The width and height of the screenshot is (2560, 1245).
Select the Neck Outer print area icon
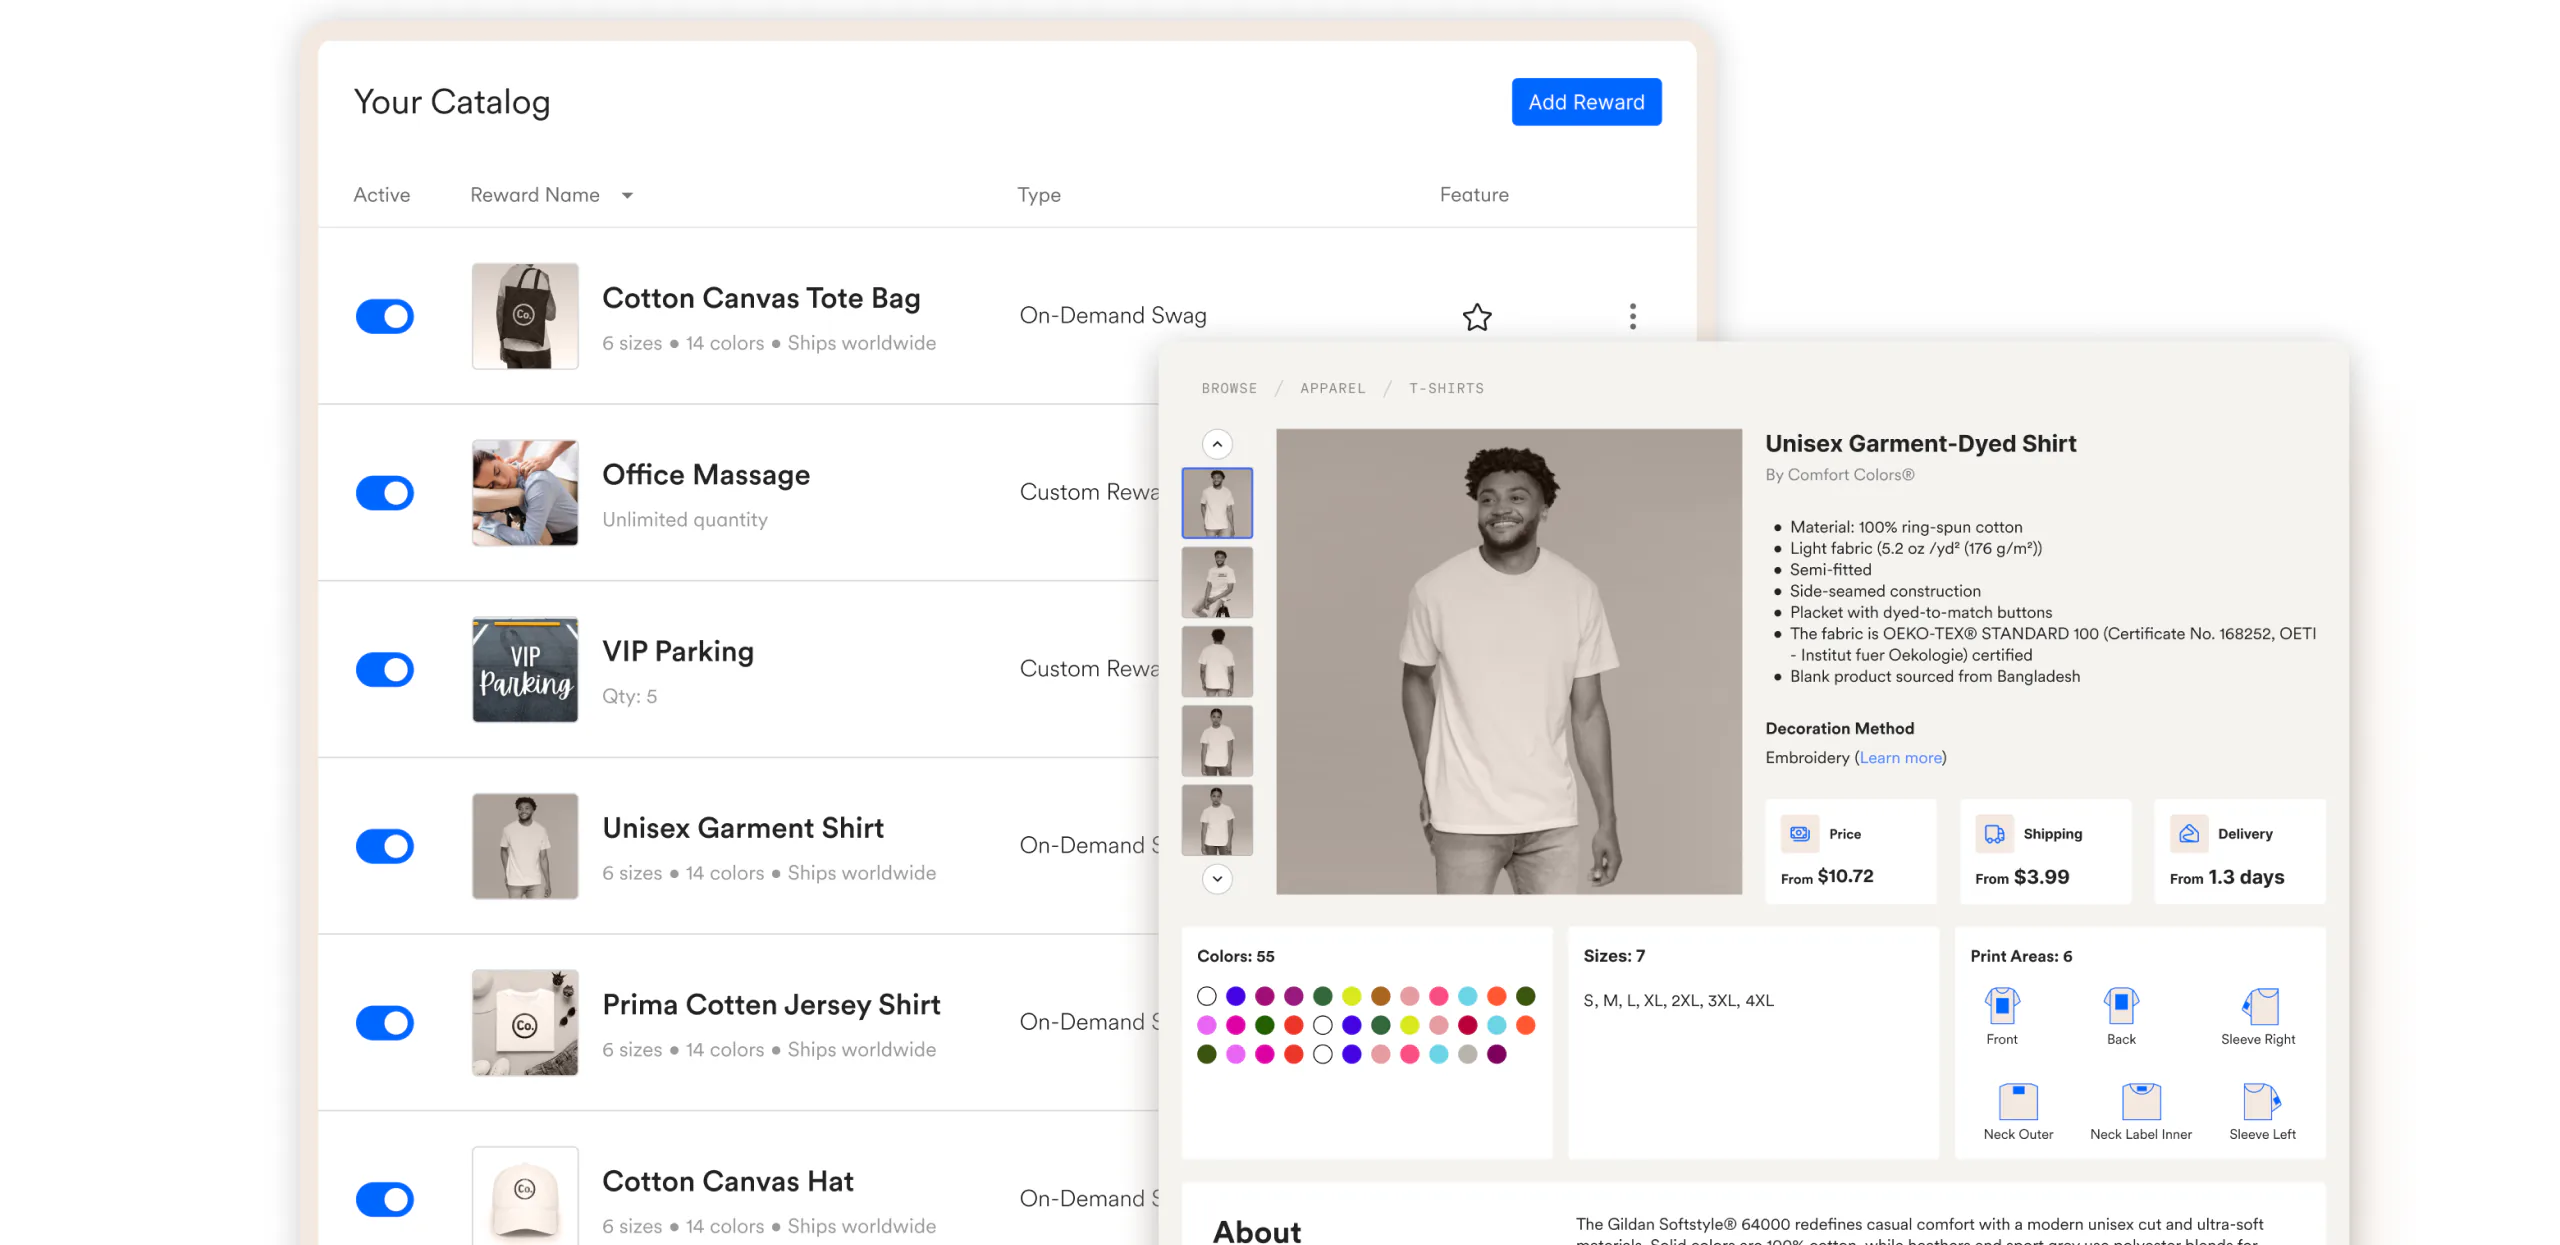tap(2018, 1101)
